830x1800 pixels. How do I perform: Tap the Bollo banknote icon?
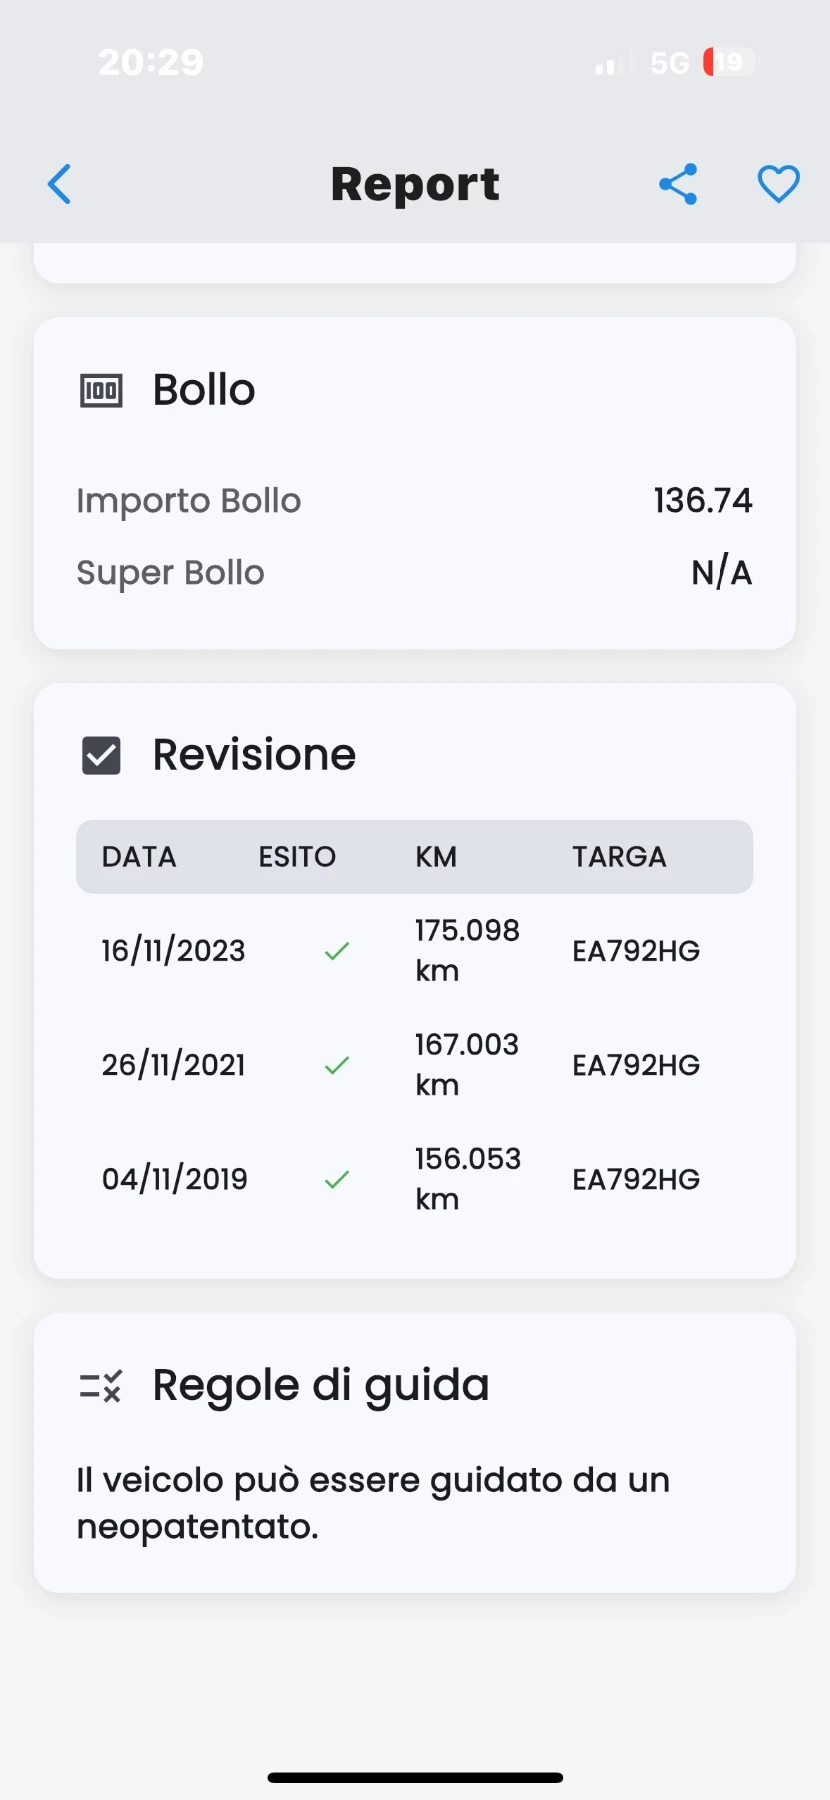(101, 390)
